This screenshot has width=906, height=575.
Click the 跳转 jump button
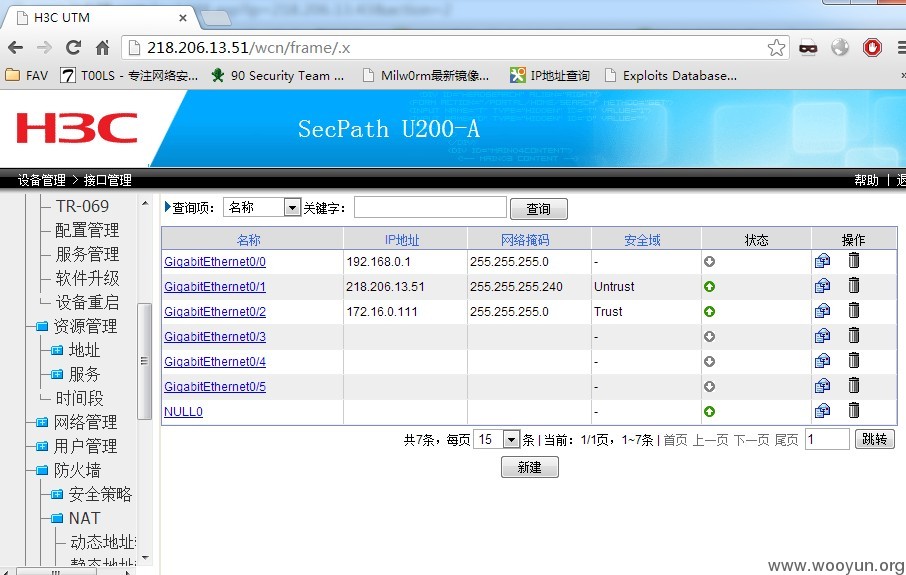(x=874, y=439)
